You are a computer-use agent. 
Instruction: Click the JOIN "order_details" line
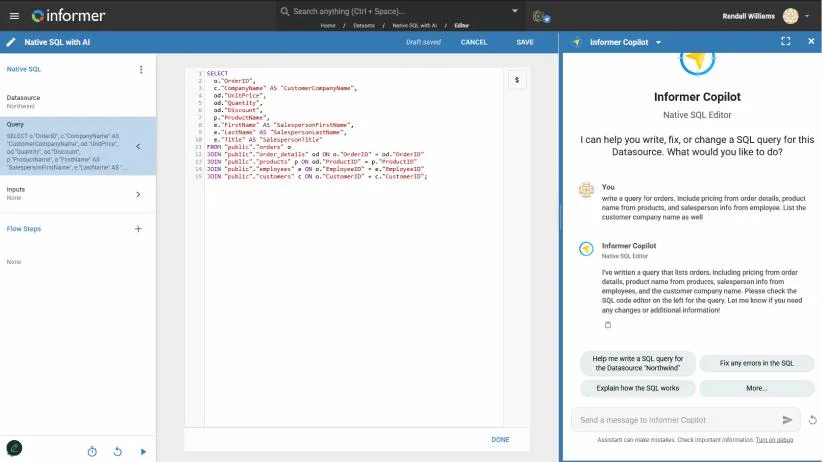(315, 154)
